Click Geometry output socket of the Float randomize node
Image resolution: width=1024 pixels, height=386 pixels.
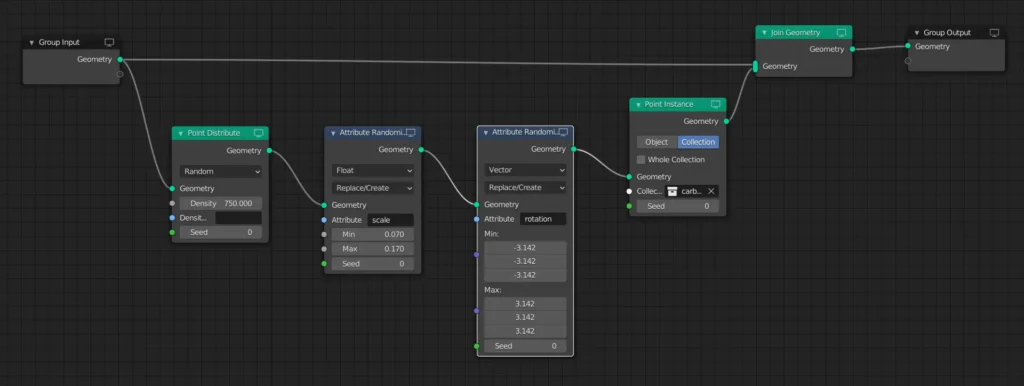click(x=421, y=150)
